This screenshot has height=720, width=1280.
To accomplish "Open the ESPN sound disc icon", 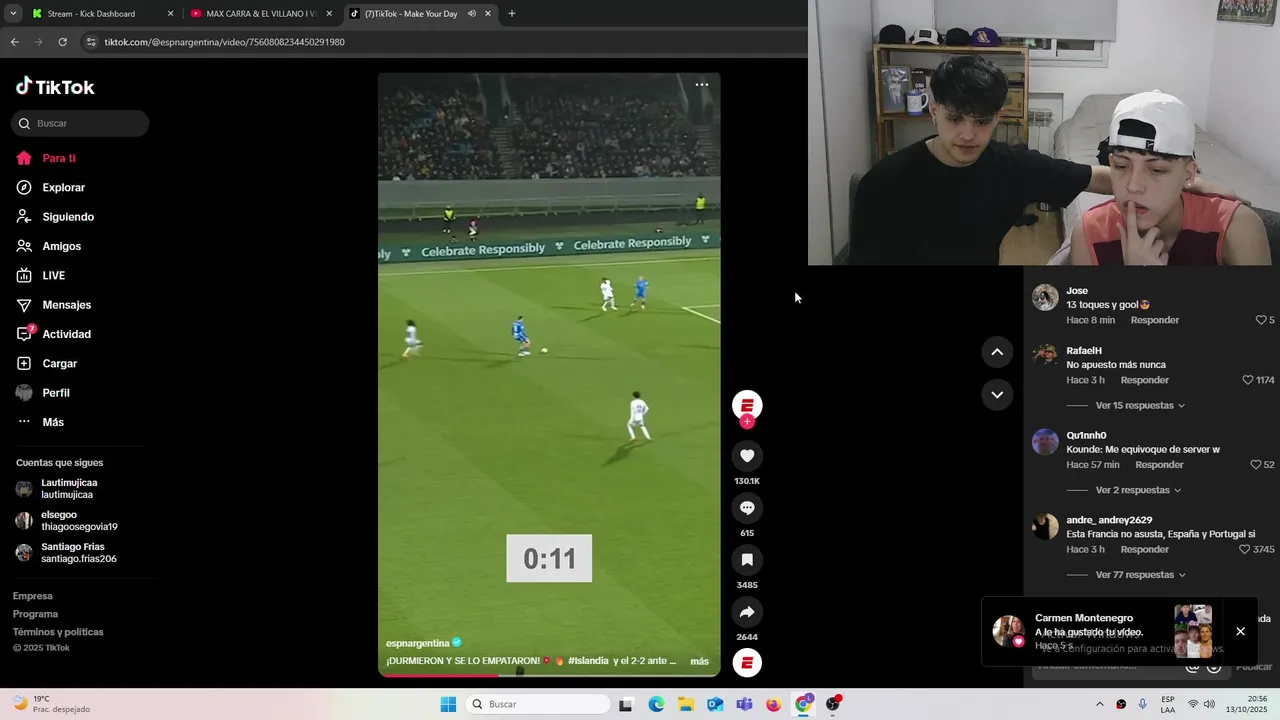I will point(747,663).
